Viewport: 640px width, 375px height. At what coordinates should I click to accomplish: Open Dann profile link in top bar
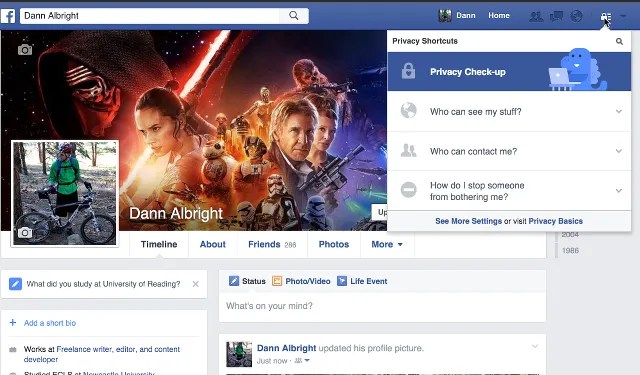pyautogui.click(x=466, y=16)
